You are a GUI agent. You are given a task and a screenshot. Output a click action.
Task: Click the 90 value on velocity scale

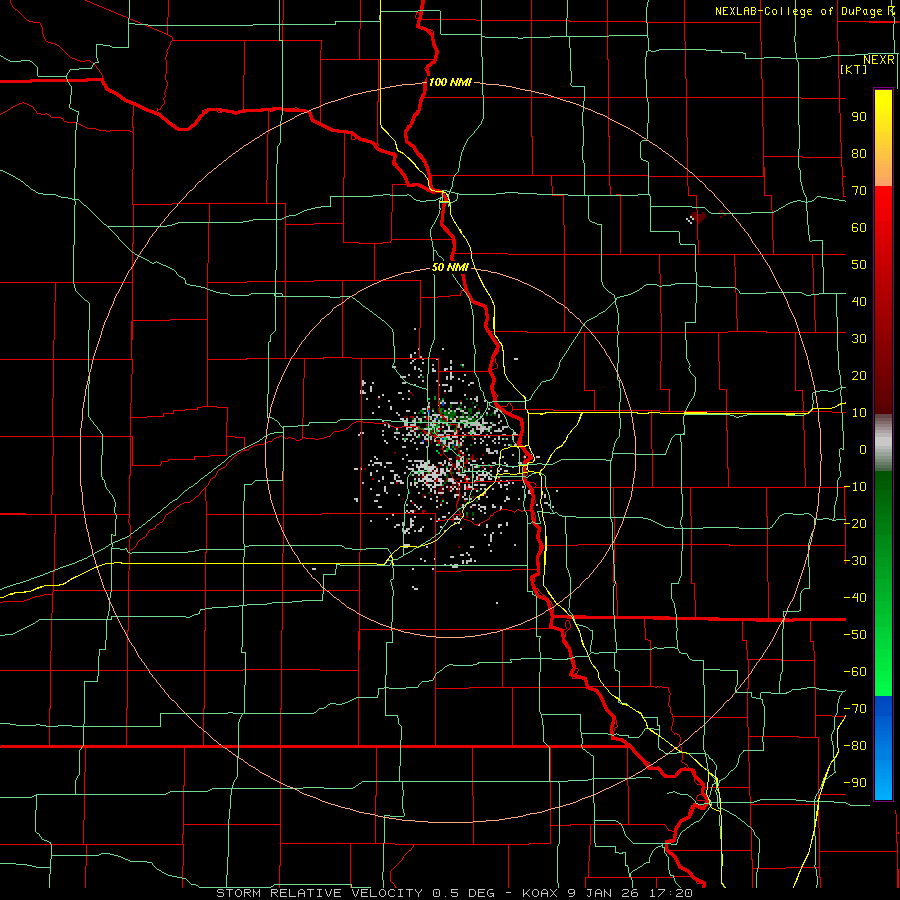859,117
